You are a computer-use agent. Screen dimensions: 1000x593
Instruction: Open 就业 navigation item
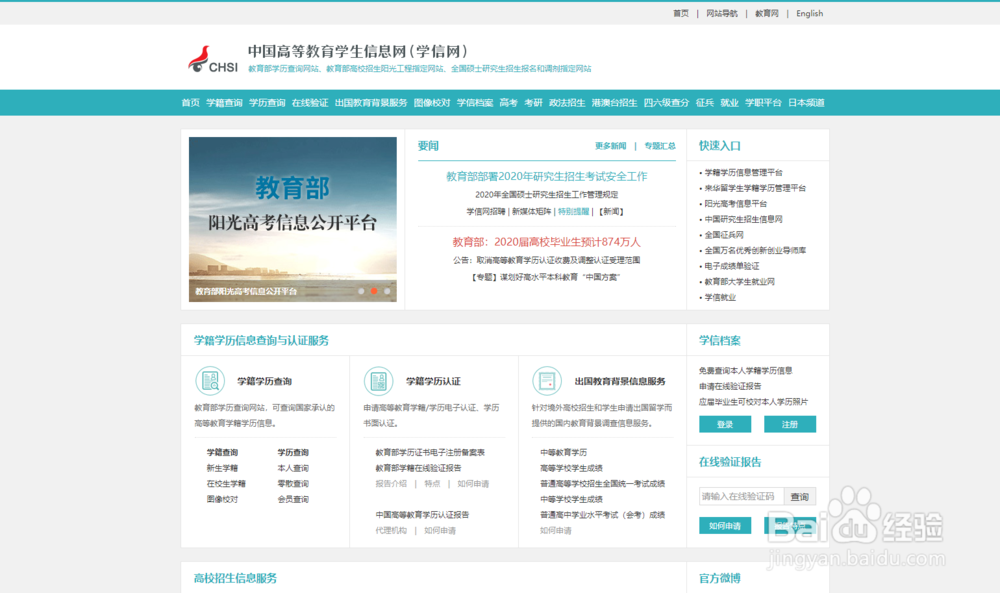(729, 103)
